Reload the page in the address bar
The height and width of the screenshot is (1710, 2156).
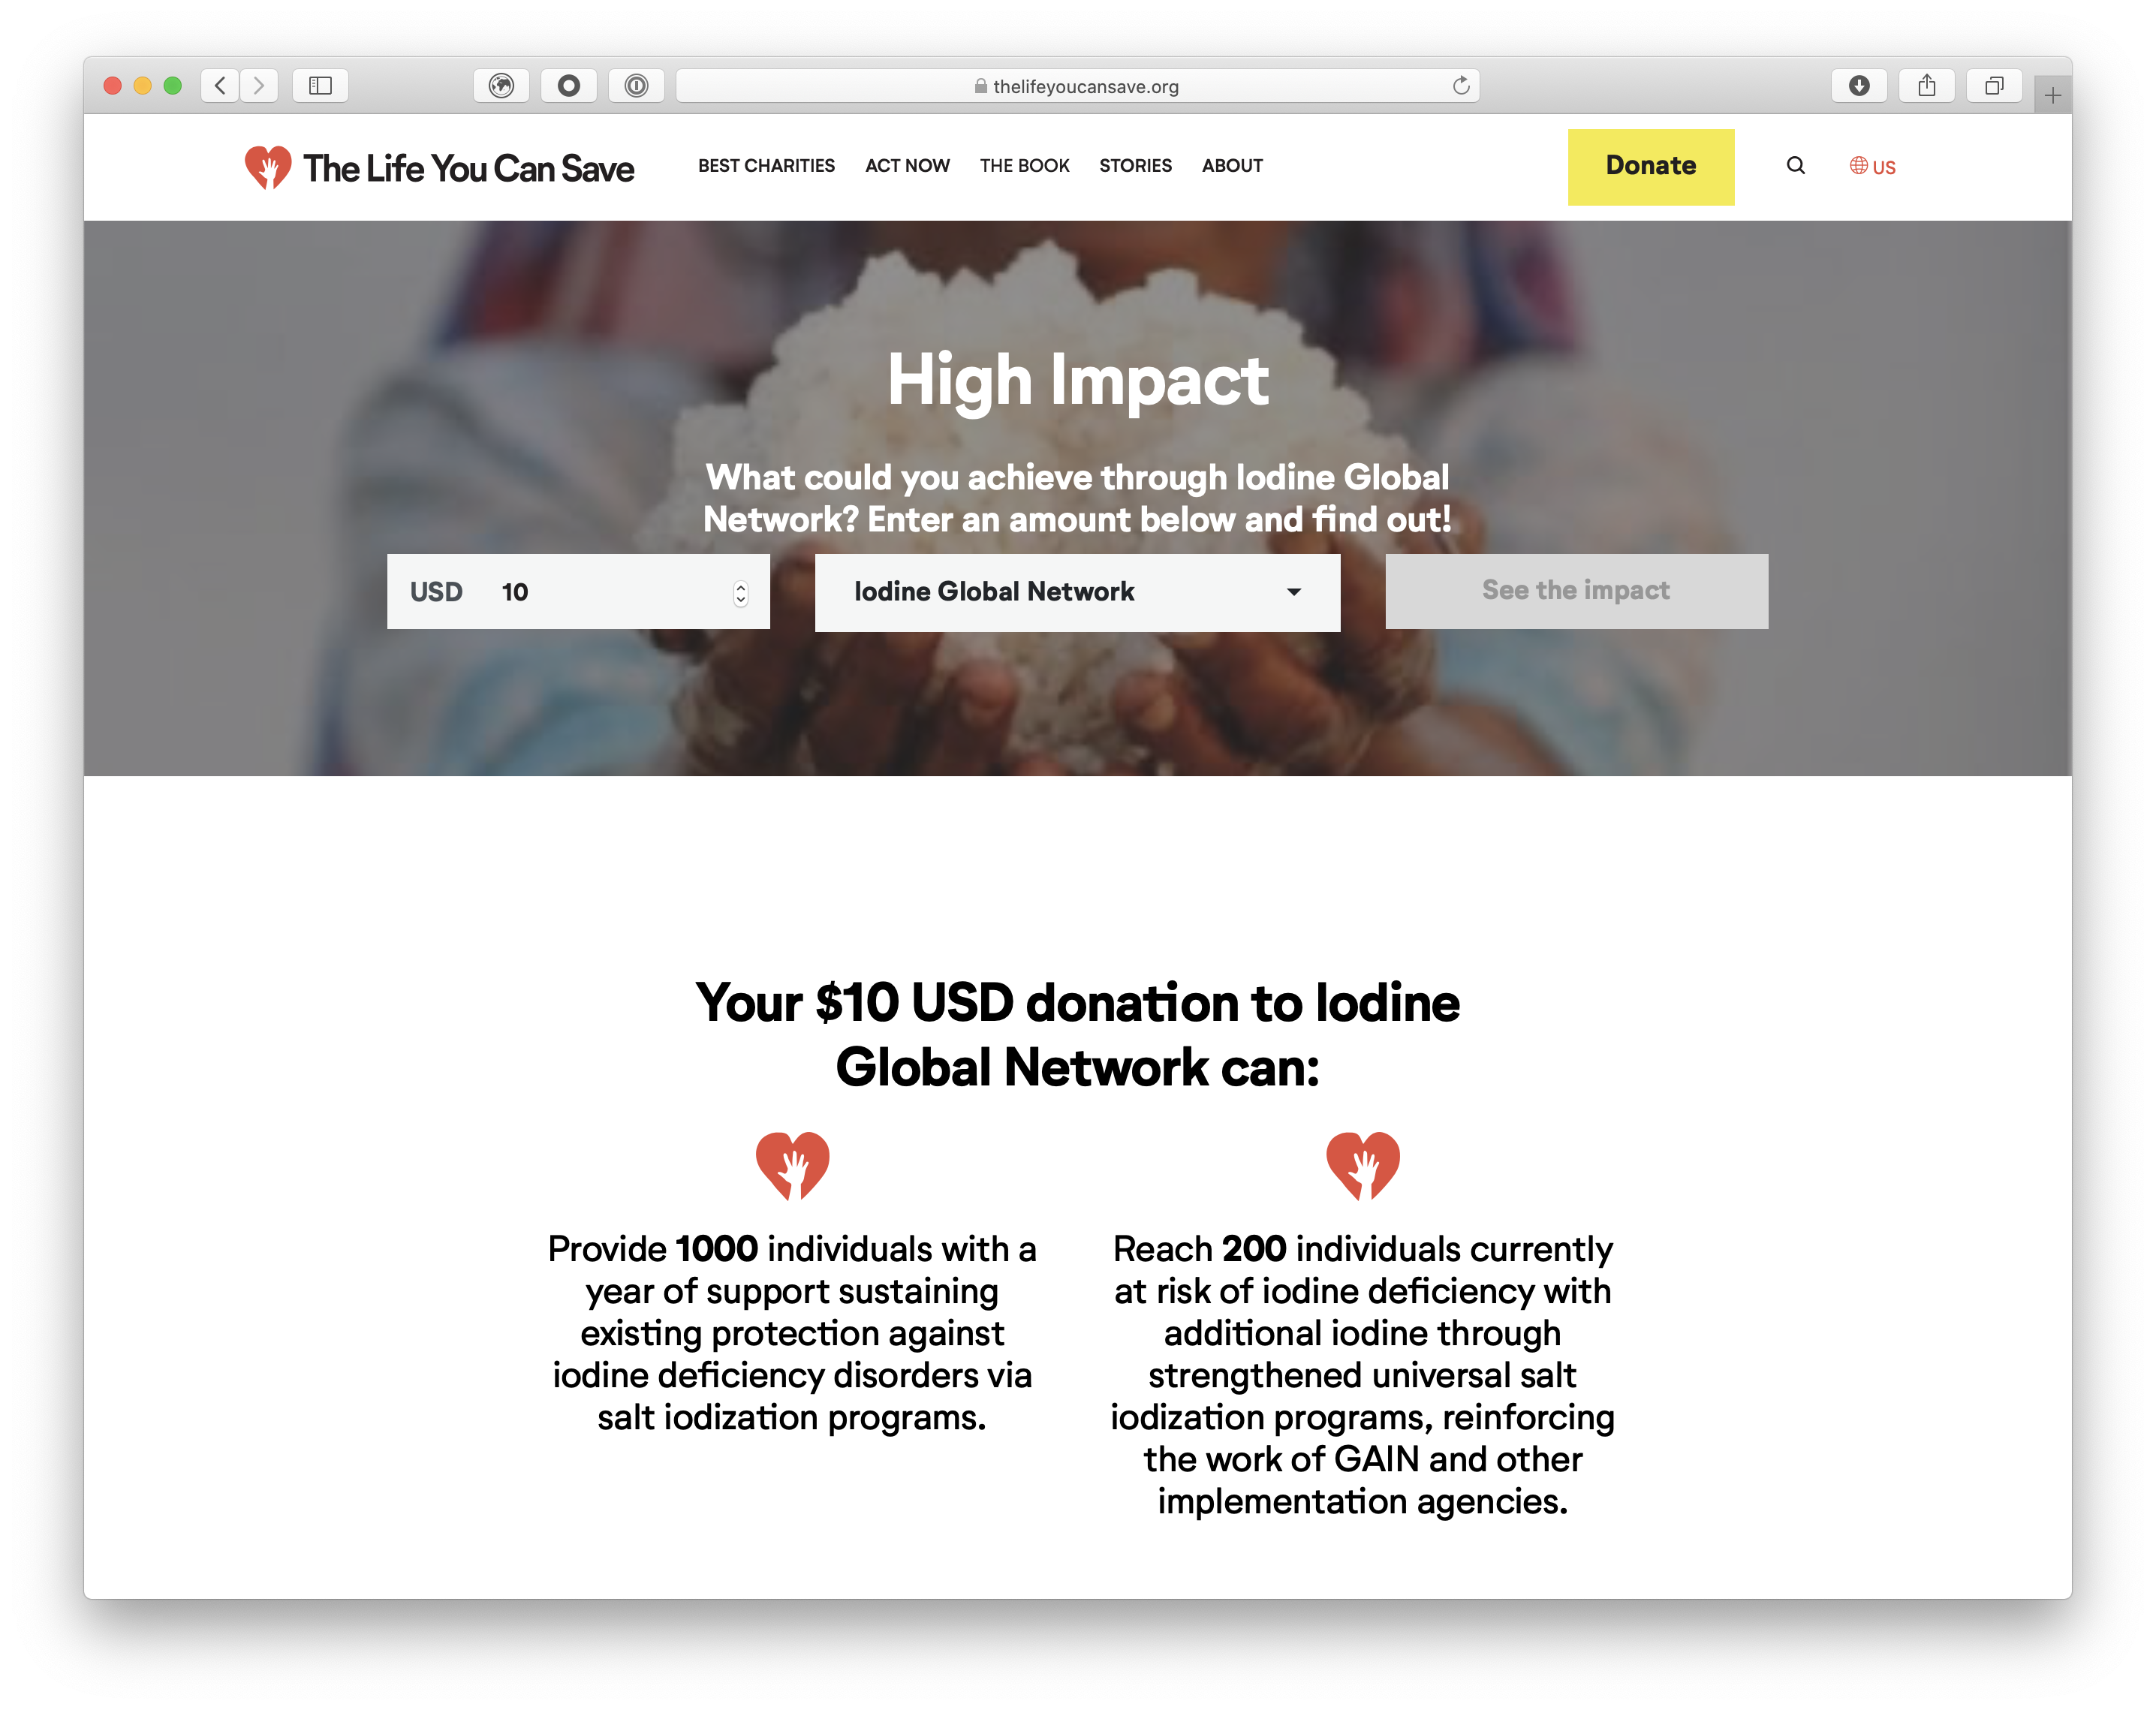coord(1460,86)
